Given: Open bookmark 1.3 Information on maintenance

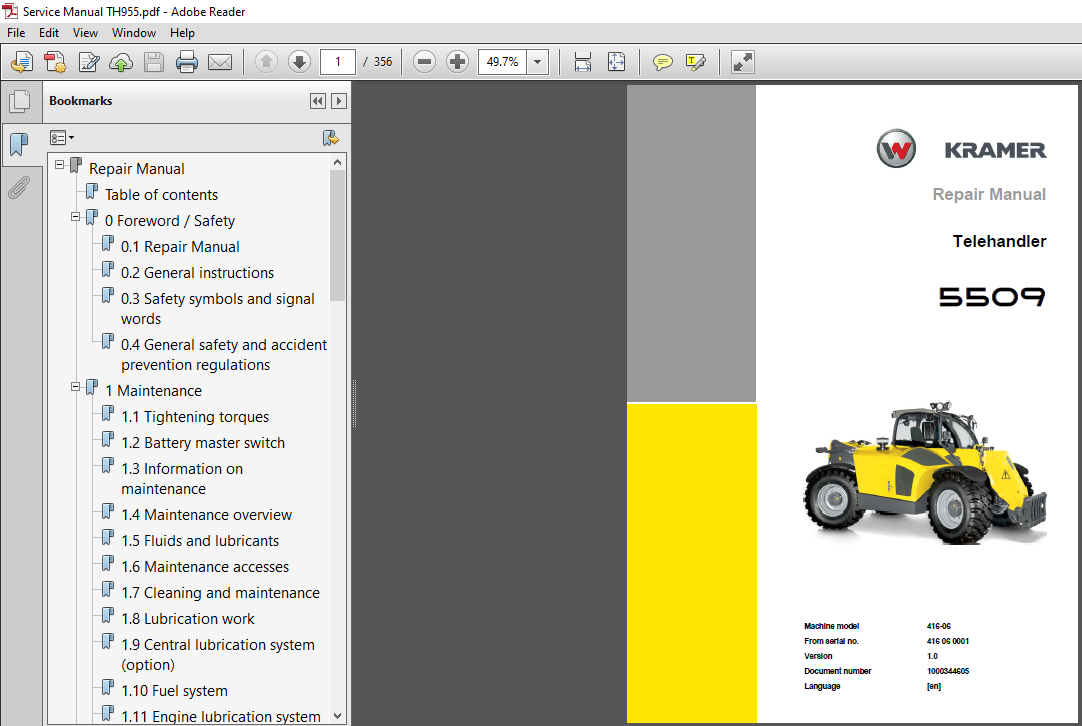Looking at the screenshot, I should (x=182, y=479).
